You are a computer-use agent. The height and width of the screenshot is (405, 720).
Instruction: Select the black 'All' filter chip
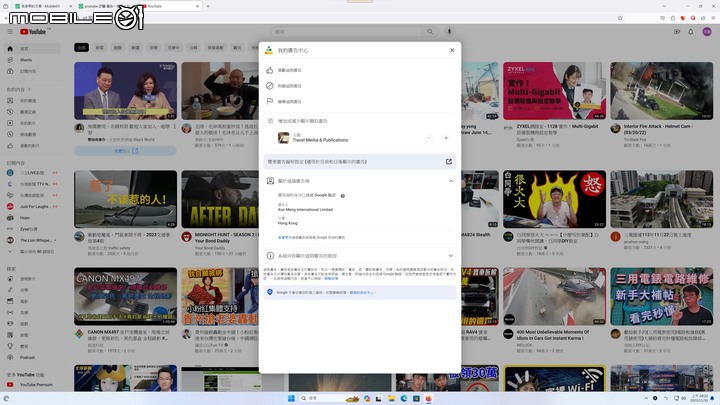[x=81, y=47]
